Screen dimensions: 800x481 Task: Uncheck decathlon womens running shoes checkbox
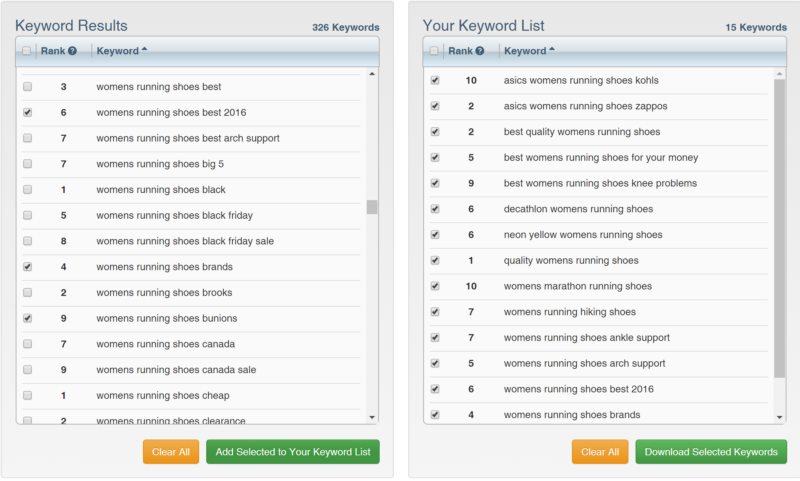tap(434, 209)
